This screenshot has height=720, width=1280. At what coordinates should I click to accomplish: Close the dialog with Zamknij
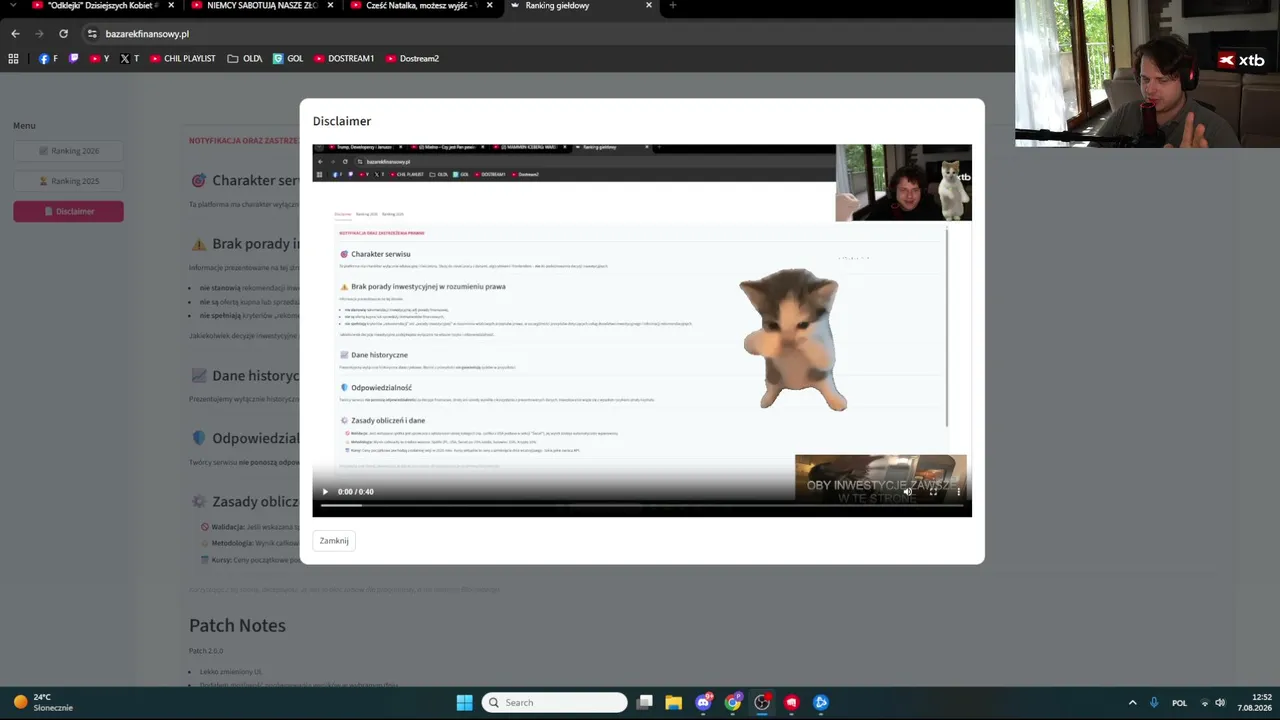point(334,541)
